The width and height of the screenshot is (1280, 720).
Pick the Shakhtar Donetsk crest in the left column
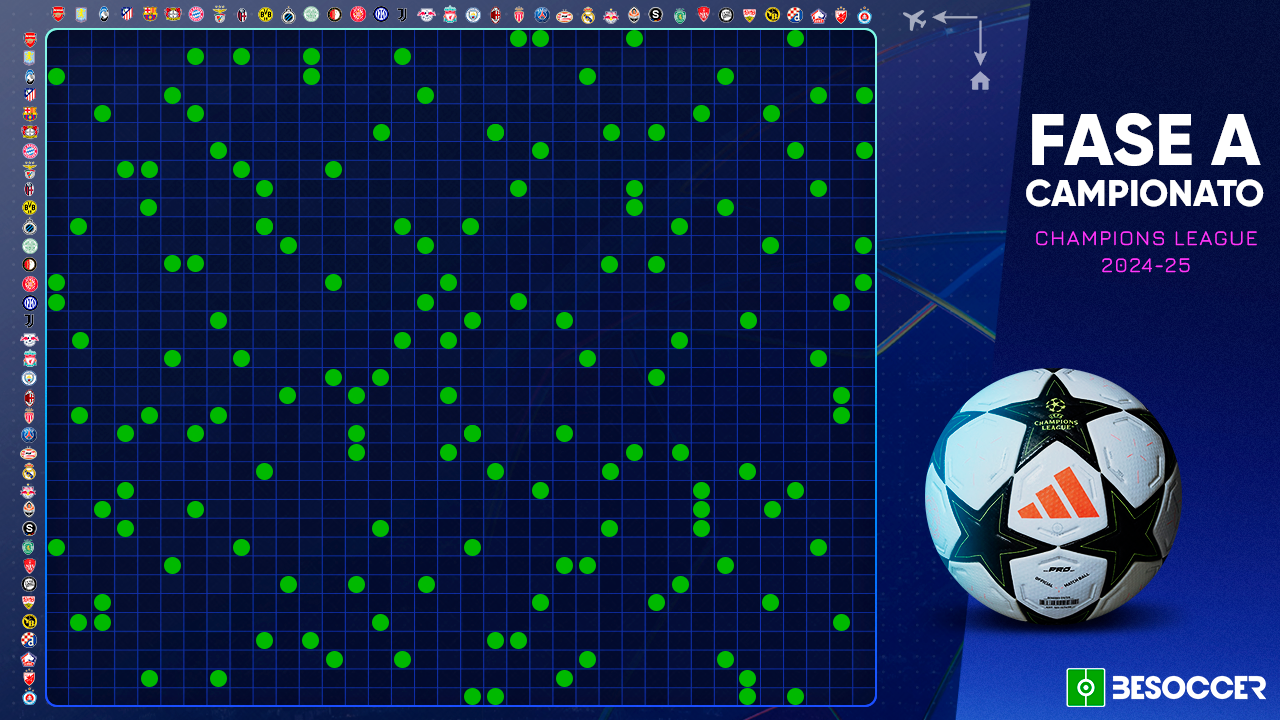29,509
